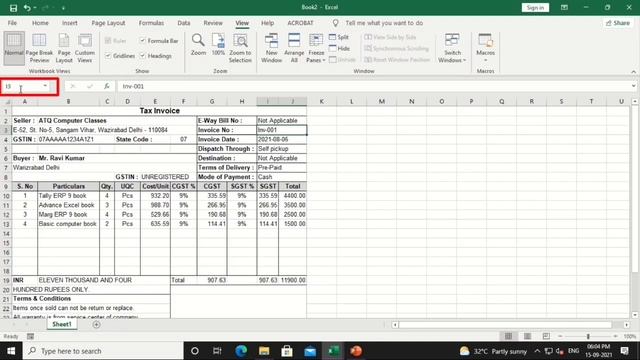Click the Undo arrow icon

click(27, 8)
